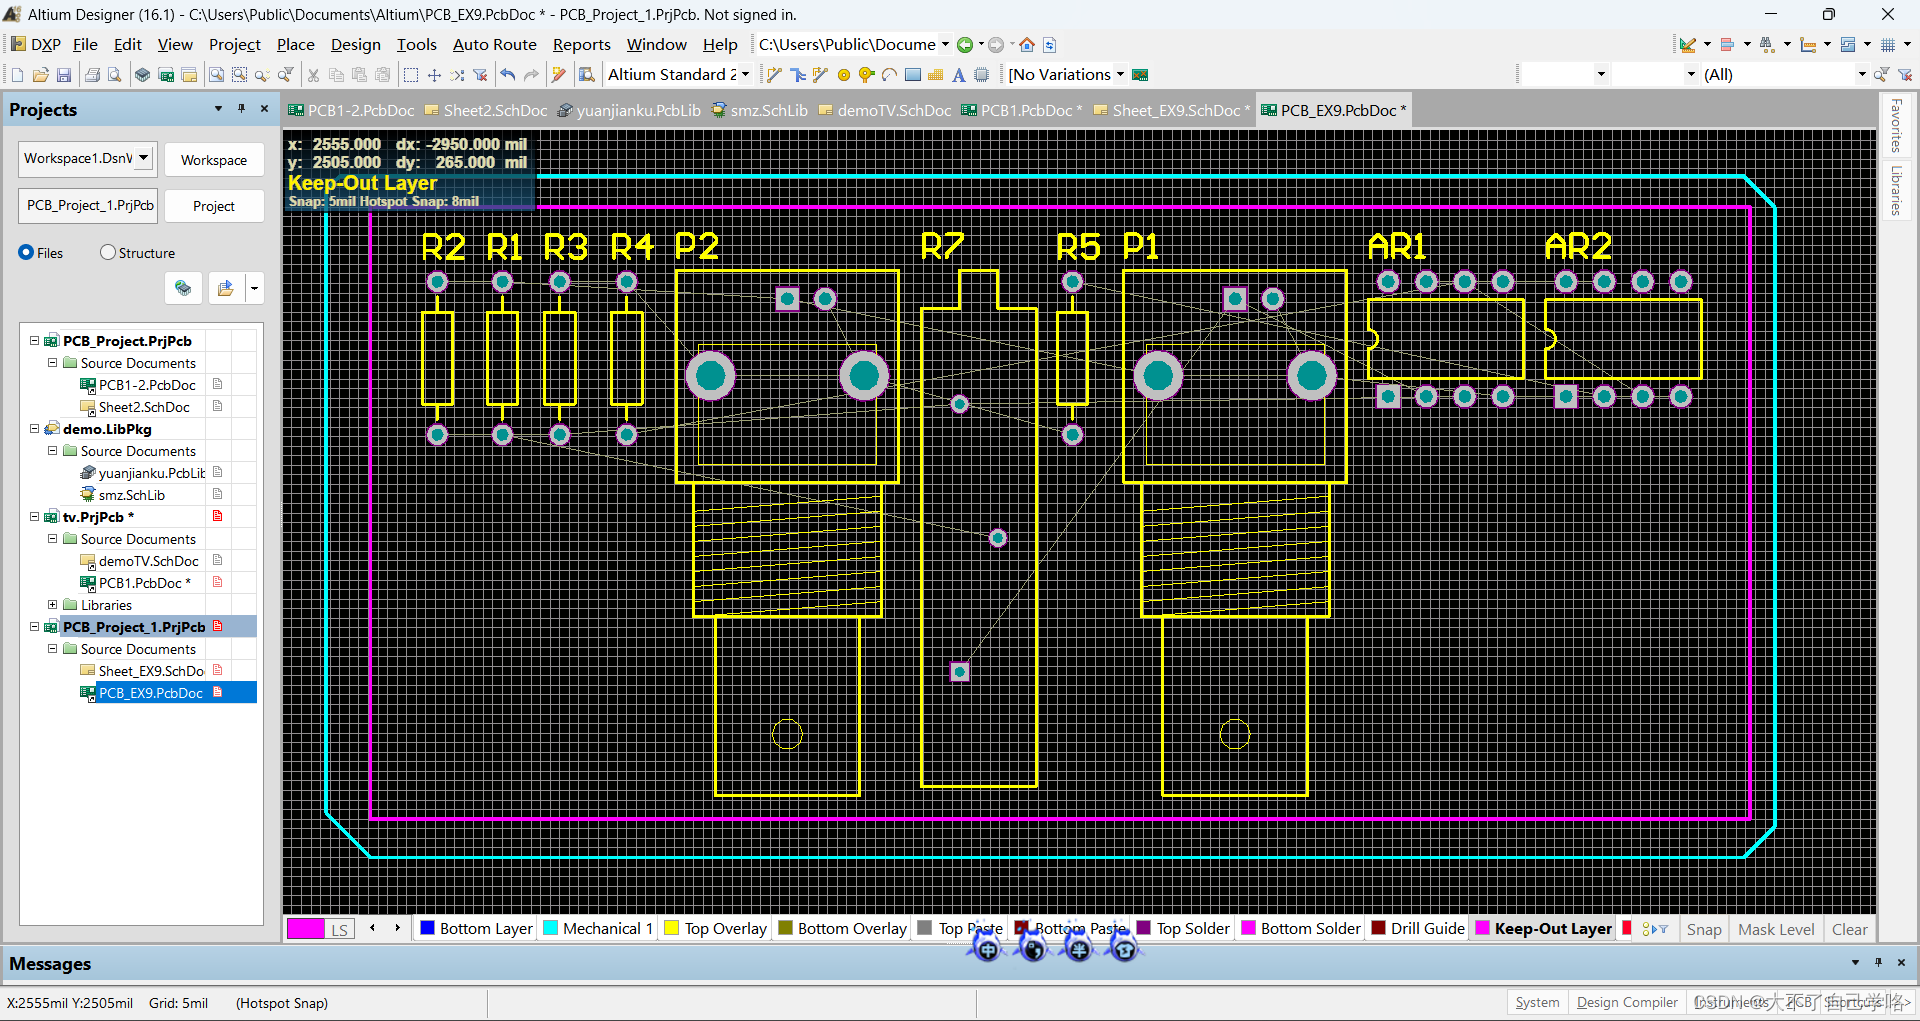Click the Workspace button
The image size is (1920, 1021).
click(214, 160)
